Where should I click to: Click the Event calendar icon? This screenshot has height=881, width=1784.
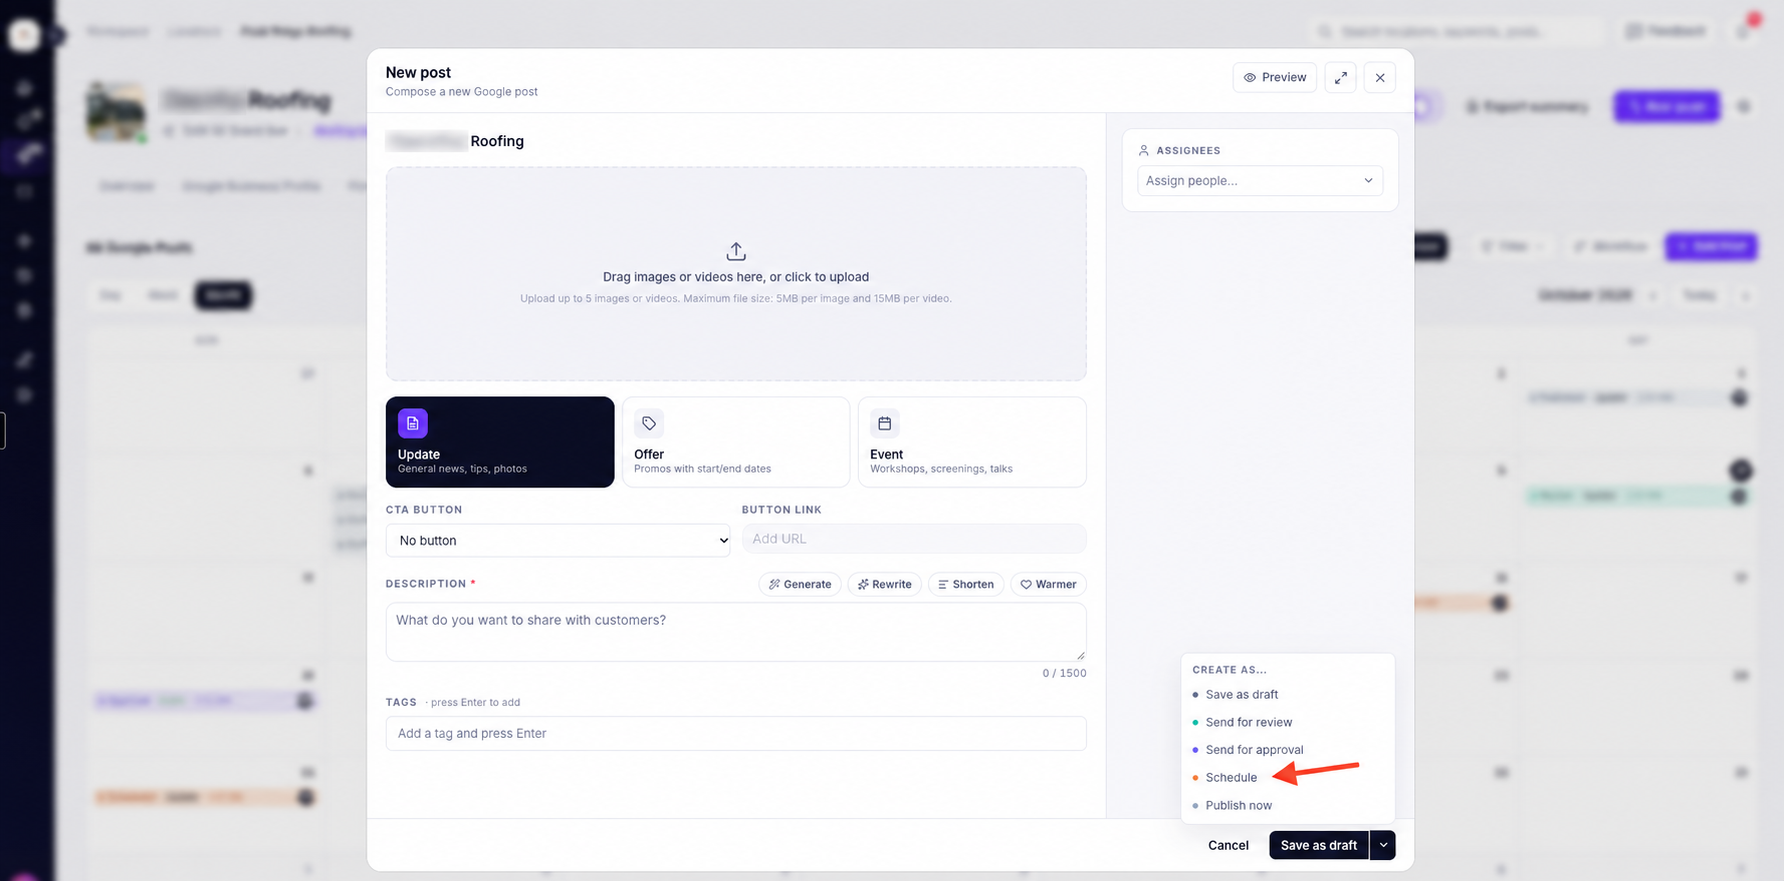885,423
